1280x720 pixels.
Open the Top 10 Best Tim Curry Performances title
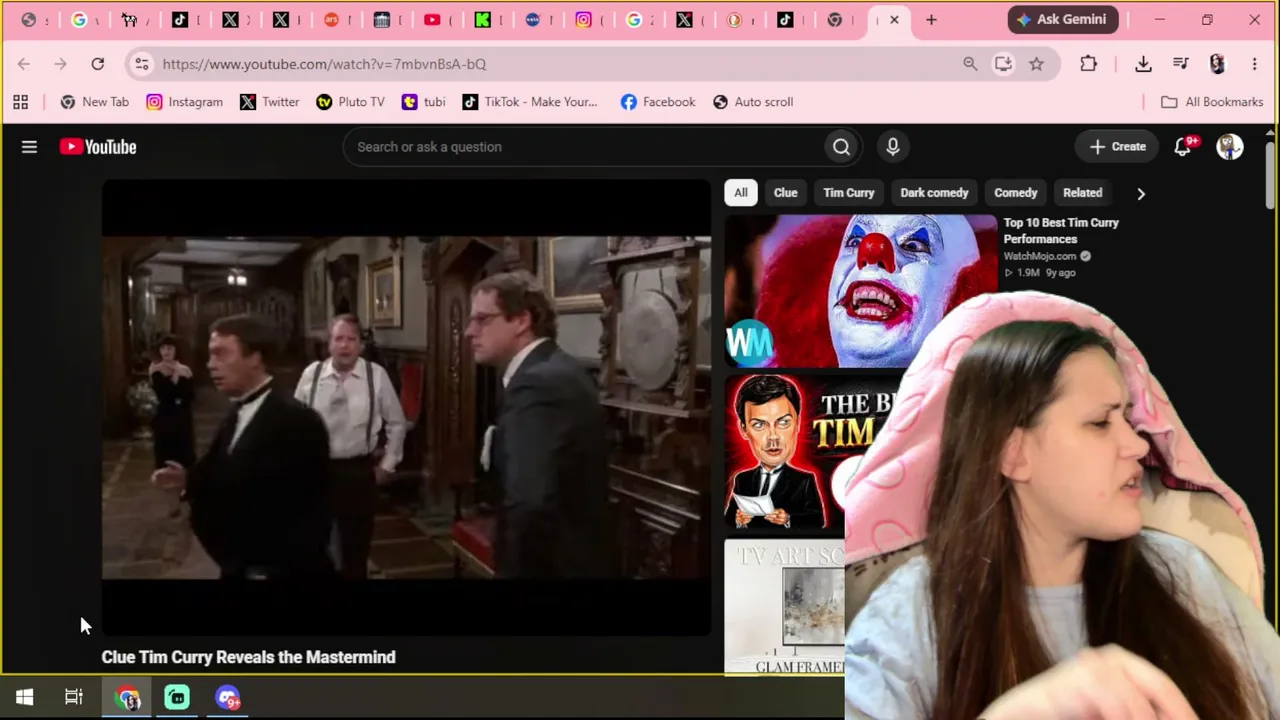[x=1061, y=231]
